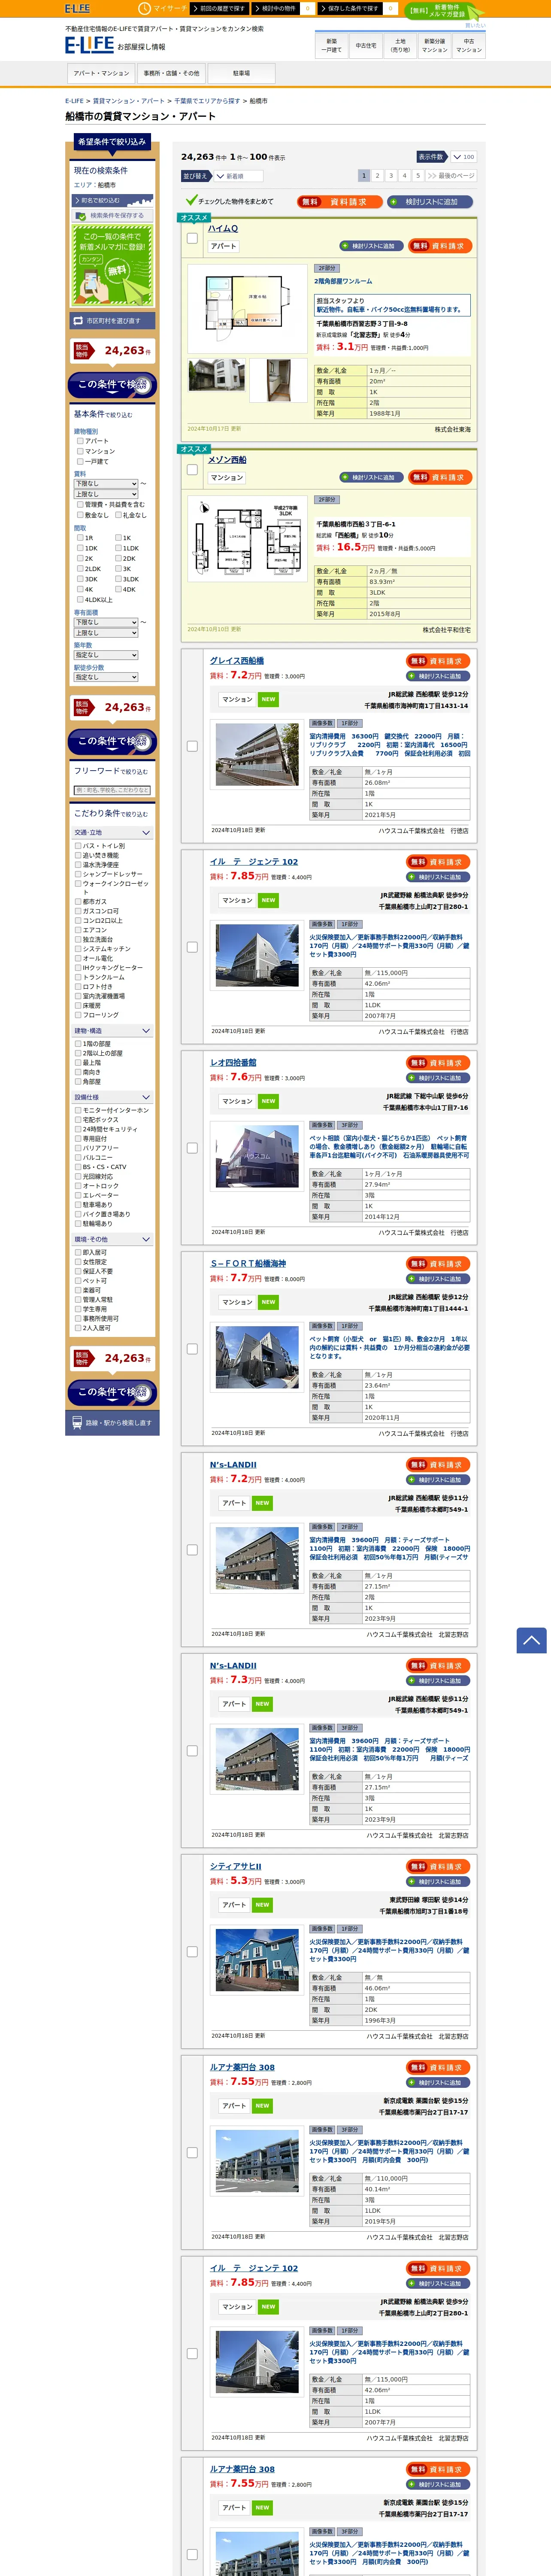
Task: Open 専有面積 下限なし dropdown
Action: point(106,622)
